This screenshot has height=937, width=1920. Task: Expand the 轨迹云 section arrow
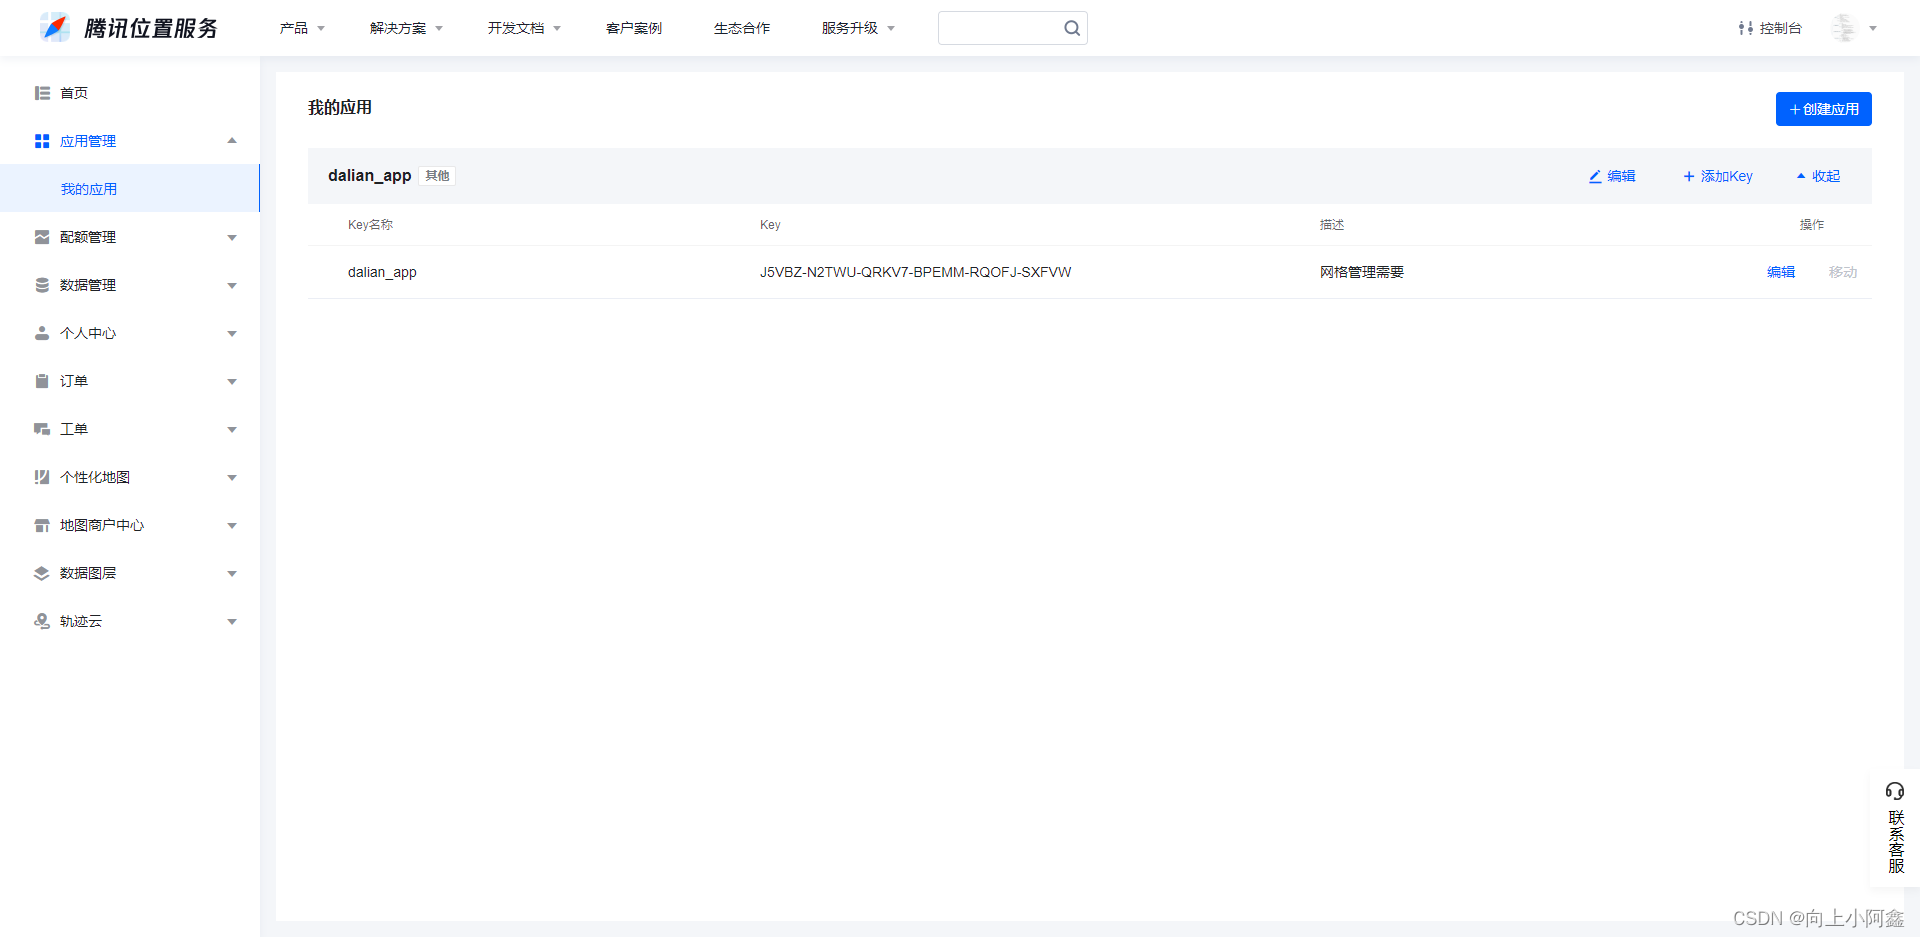pos(232,621)
